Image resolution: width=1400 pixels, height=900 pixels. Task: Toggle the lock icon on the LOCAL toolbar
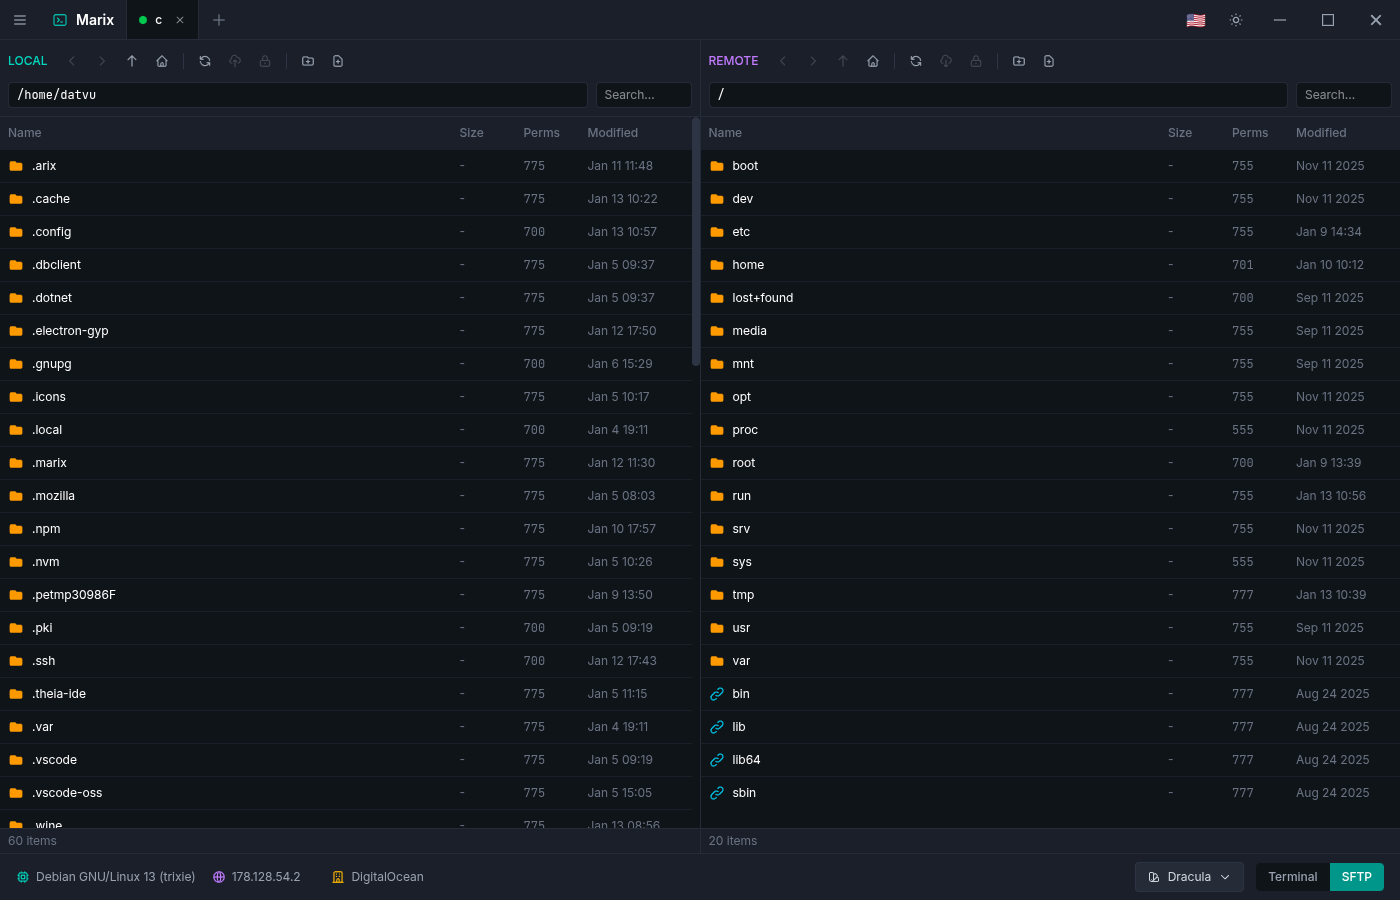point(265,61)
